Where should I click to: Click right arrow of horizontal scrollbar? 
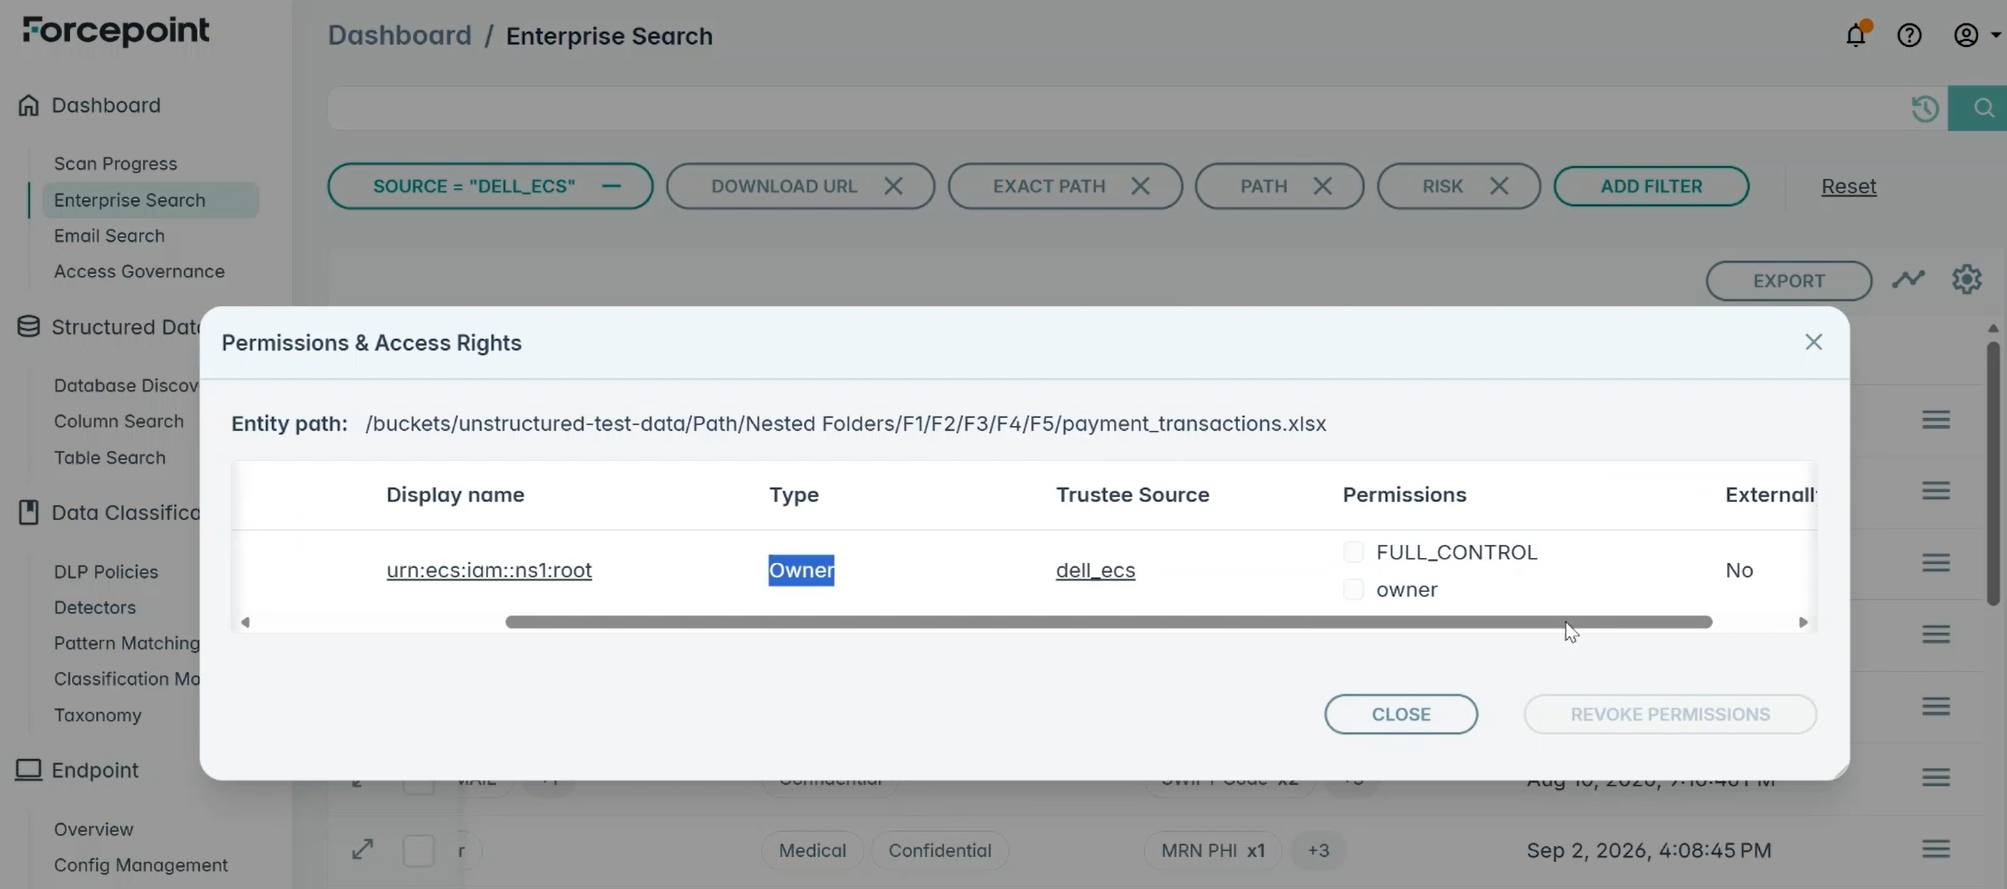(1803, 622)
